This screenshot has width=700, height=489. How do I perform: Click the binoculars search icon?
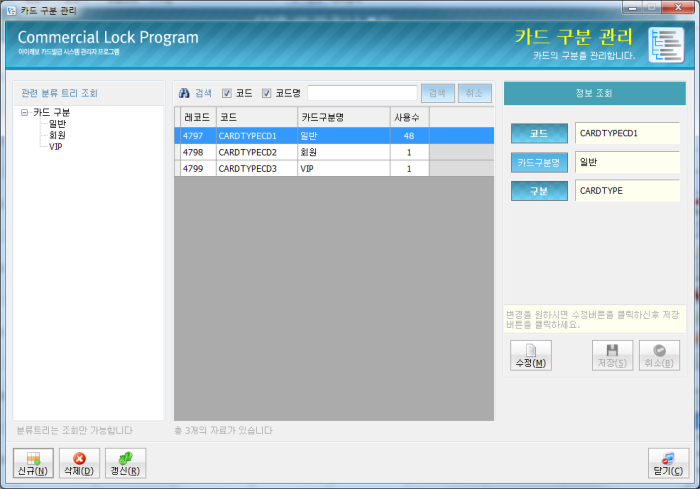(184, 93)
